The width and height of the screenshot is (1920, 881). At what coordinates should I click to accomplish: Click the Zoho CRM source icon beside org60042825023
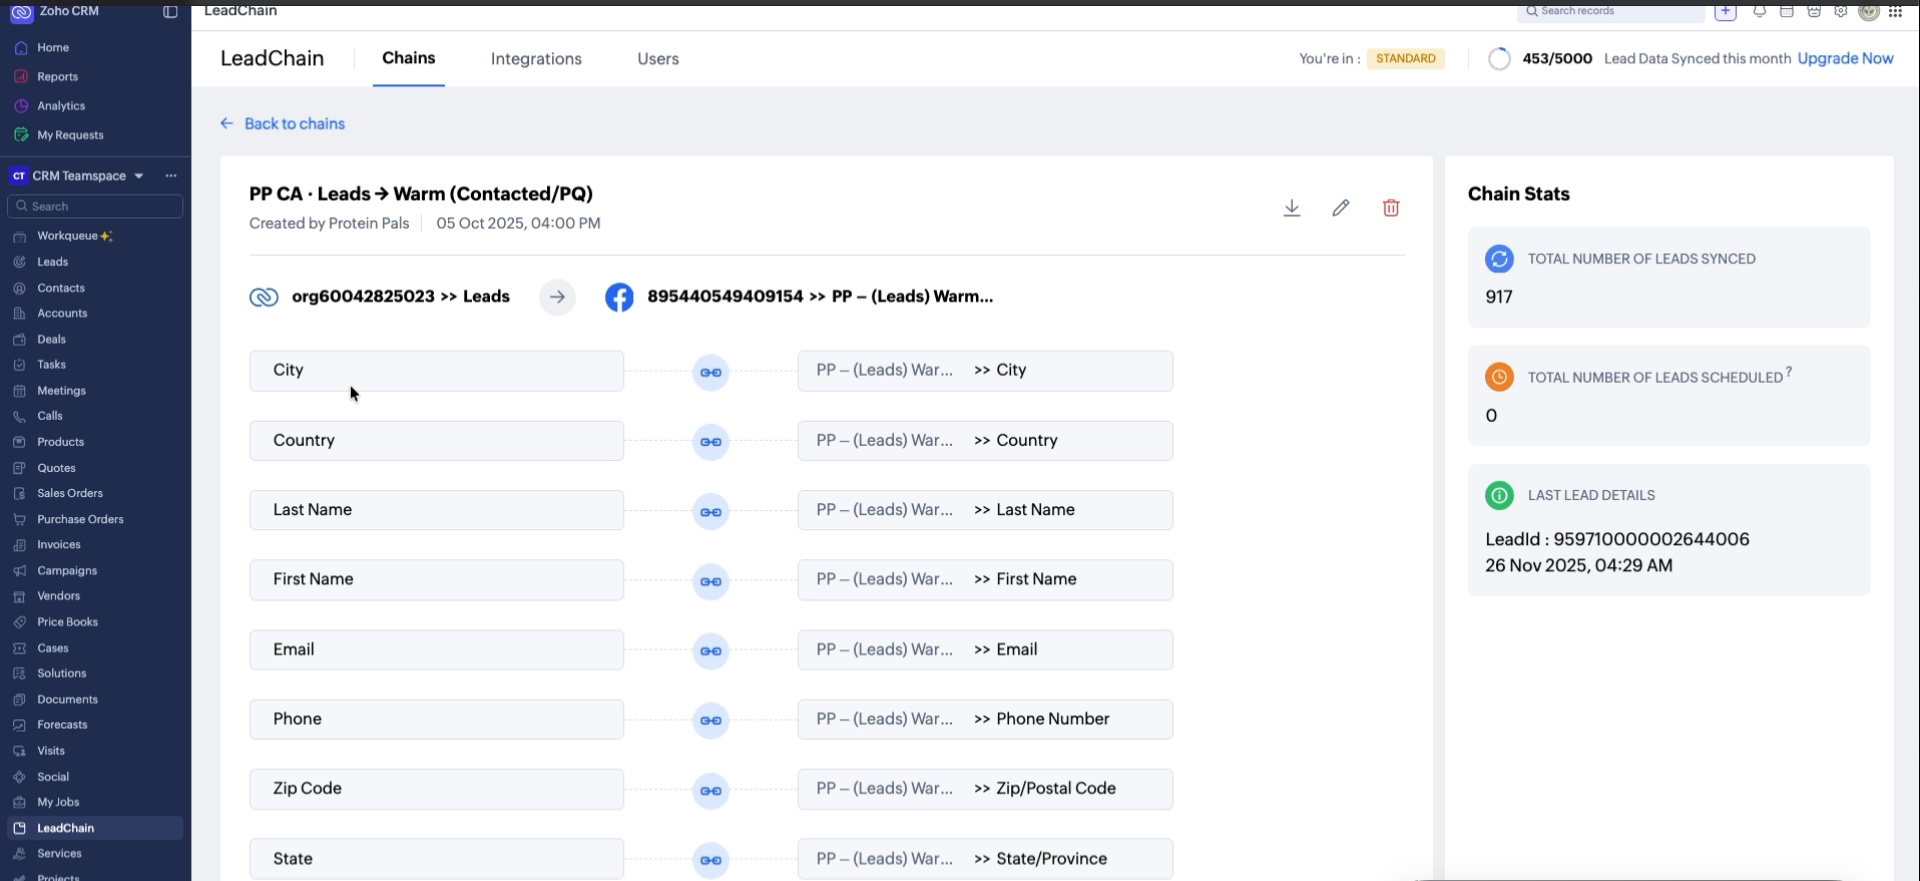click(264, 297)
